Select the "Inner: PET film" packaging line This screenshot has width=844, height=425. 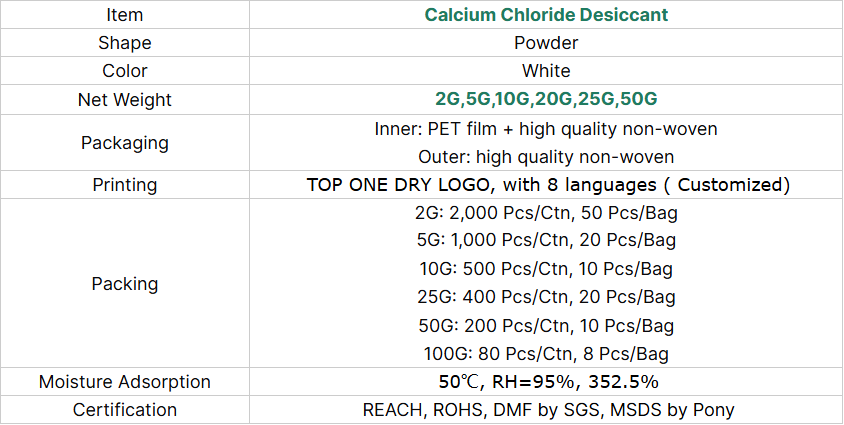[546, 129]
